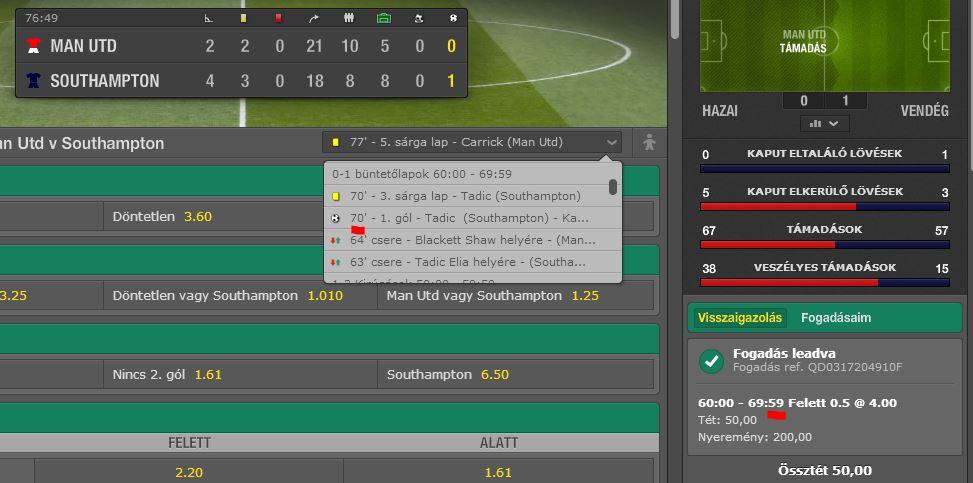Select the Visszaigazolás tab

coord(740,318)
